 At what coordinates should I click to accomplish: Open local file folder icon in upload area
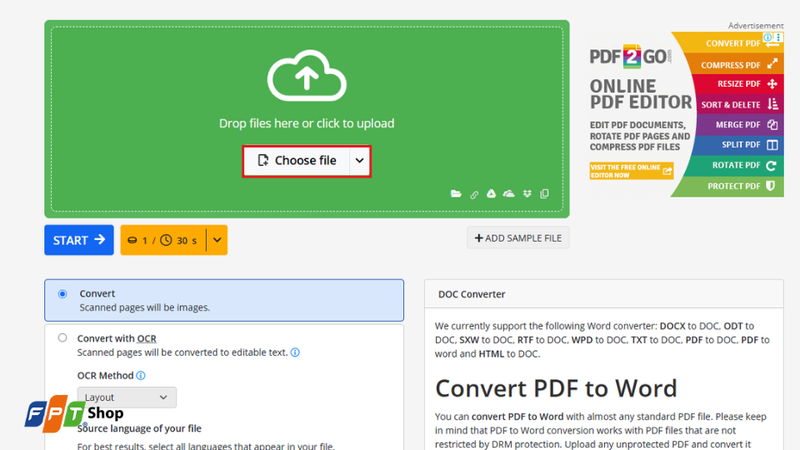[456, 194]
